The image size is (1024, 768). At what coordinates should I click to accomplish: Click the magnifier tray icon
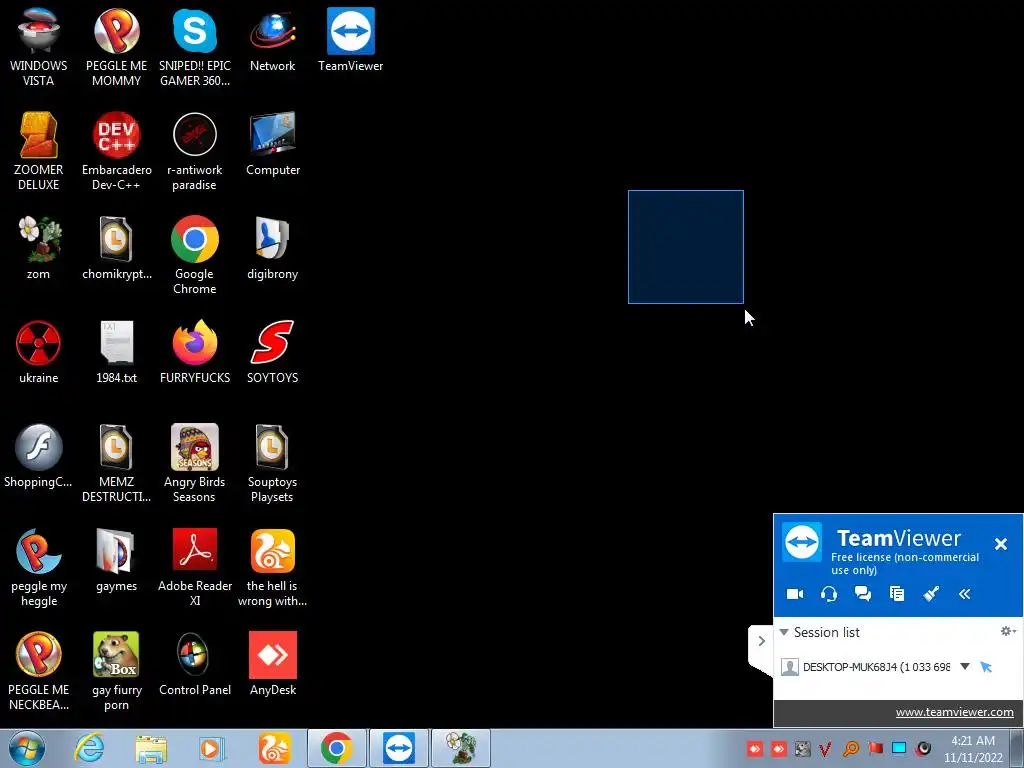tap(850, 748)
